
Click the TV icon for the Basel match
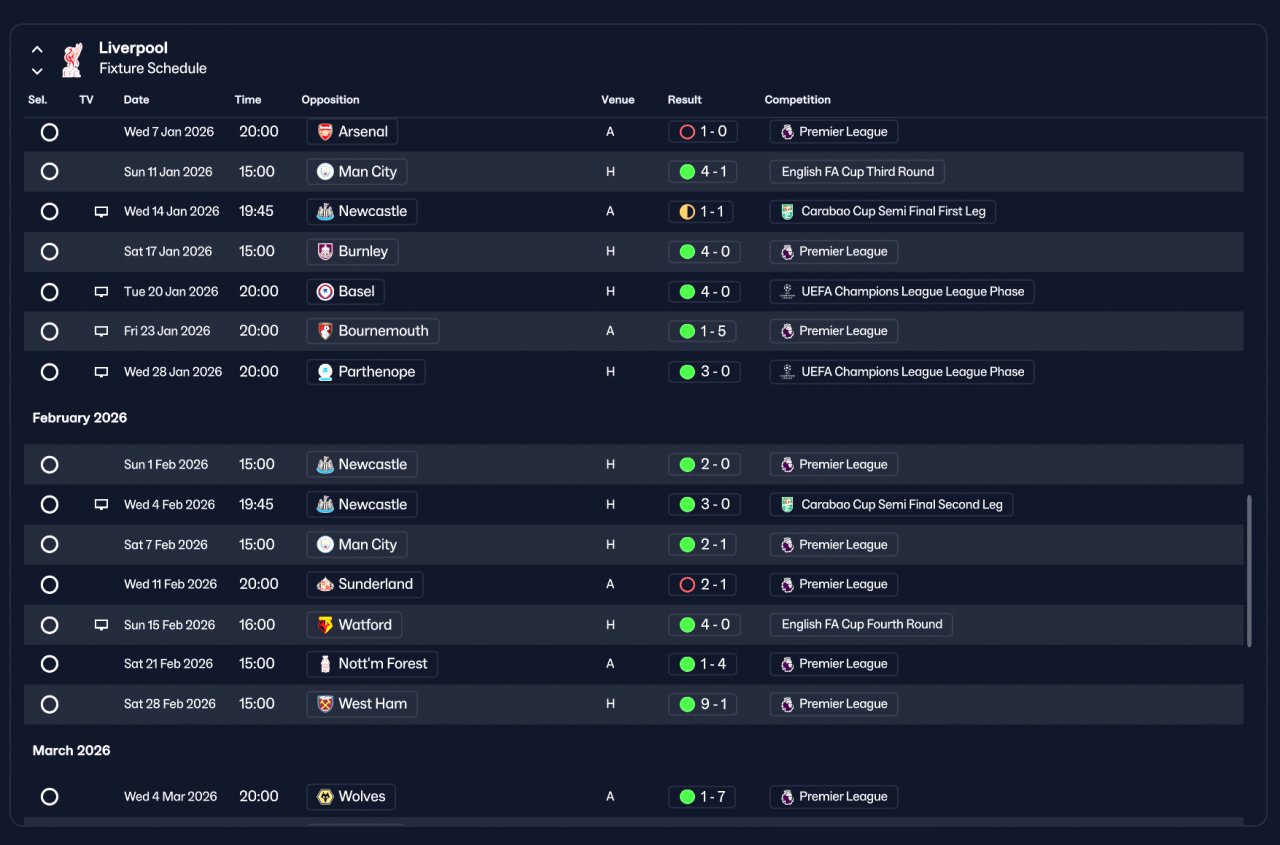coord(101,292)
